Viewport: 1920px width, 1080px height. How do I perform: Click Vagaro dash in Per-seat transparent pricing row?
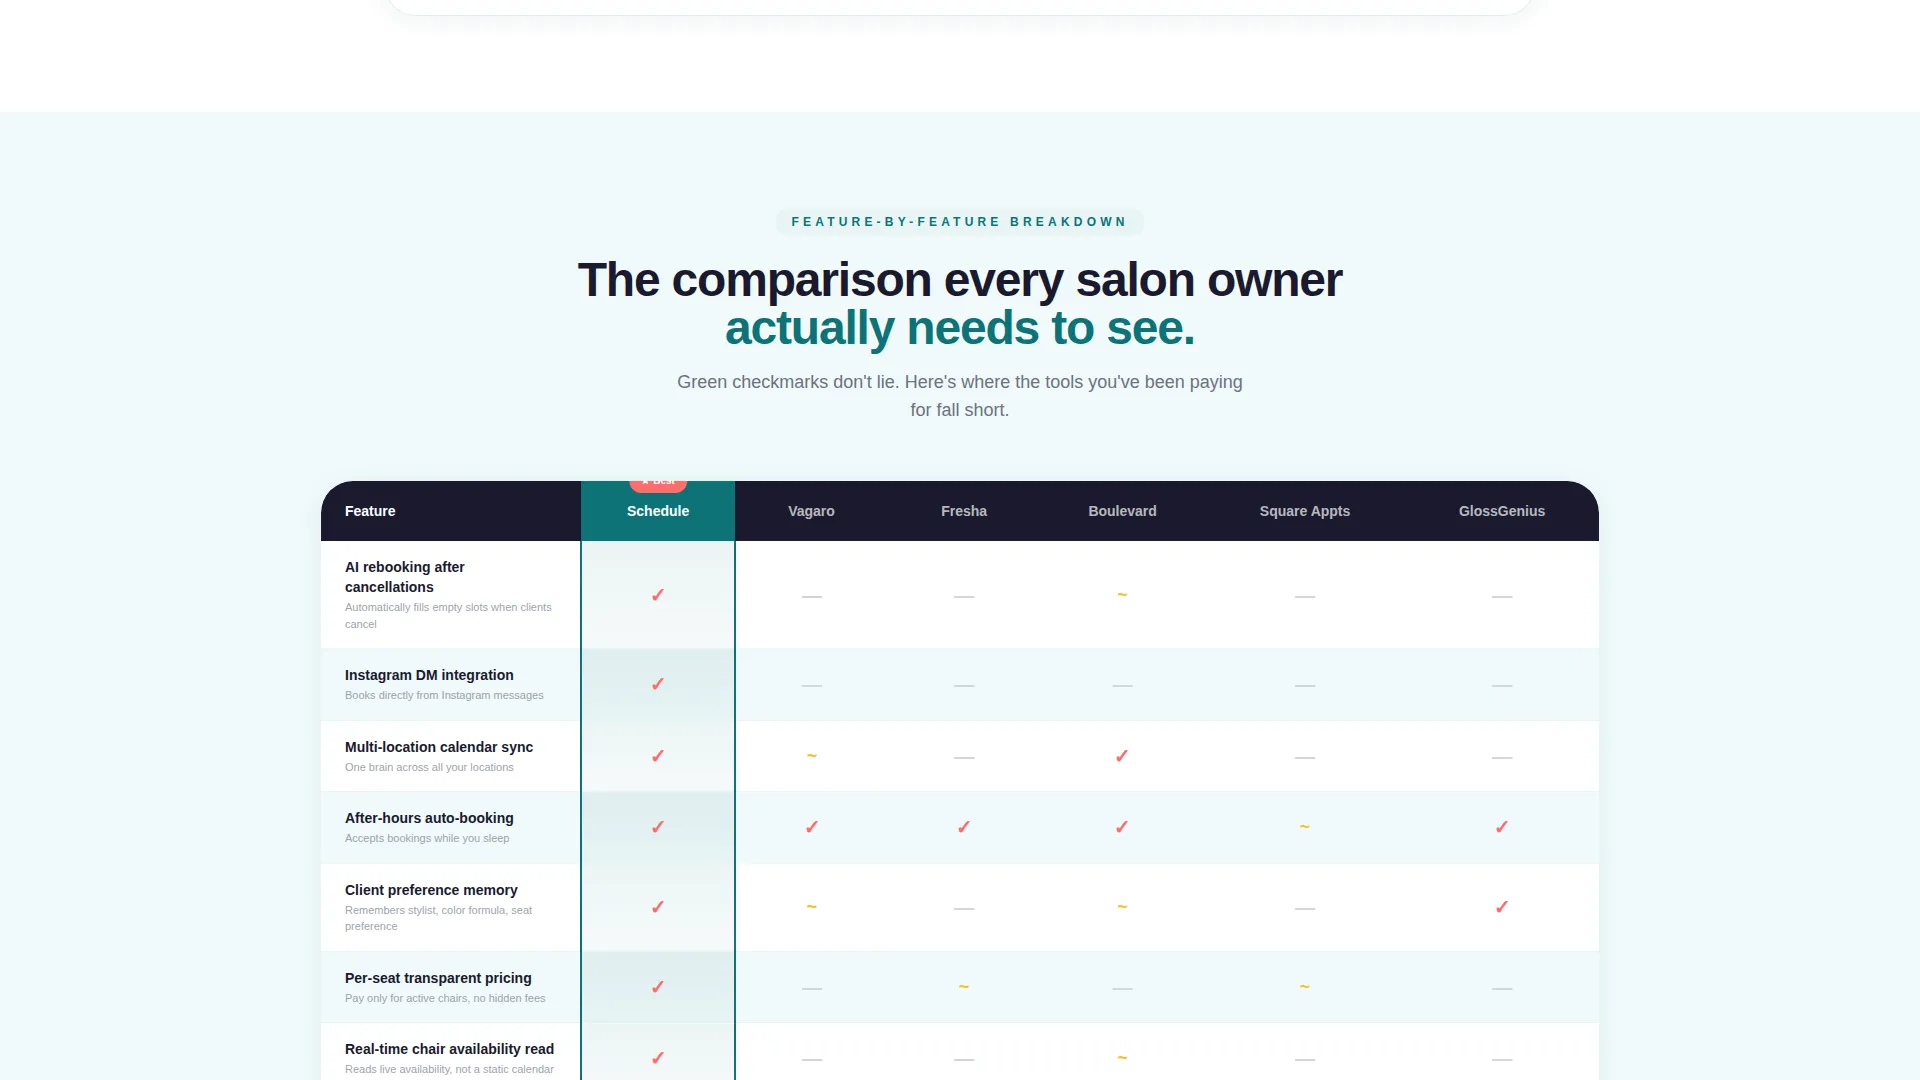tap(811, 988)
